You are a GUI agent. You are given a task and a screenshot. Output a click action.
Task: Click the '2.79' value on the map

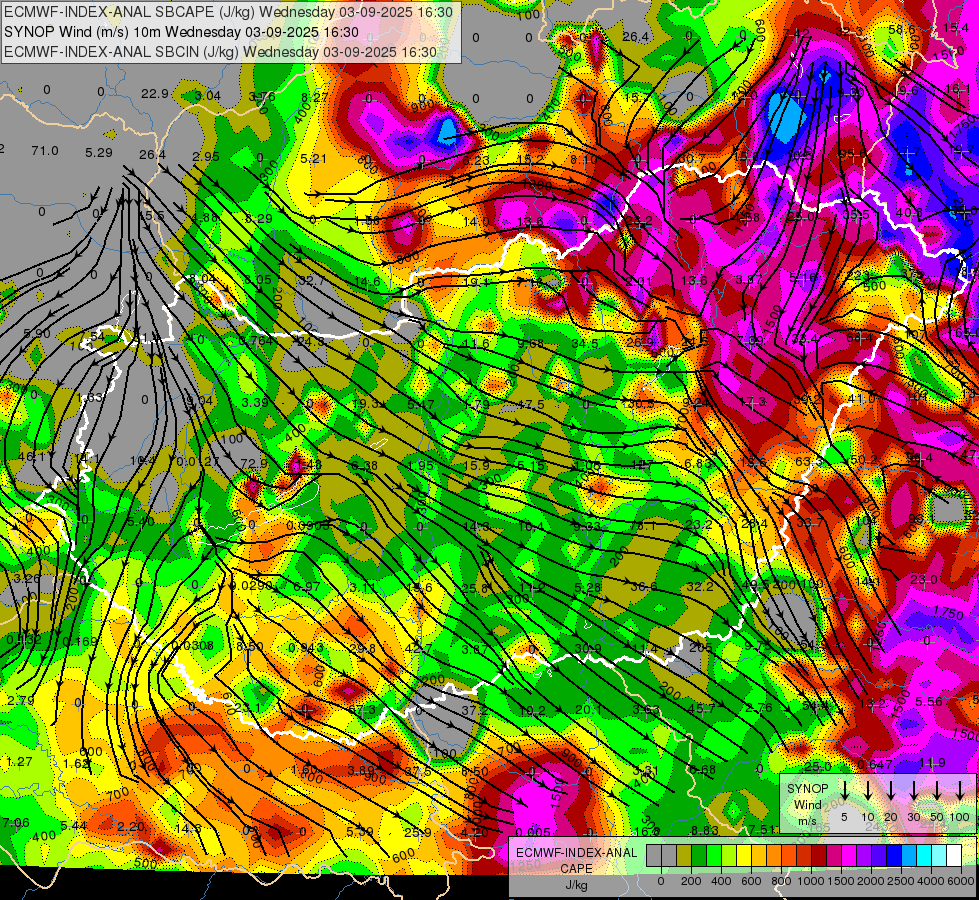point(21,701)
